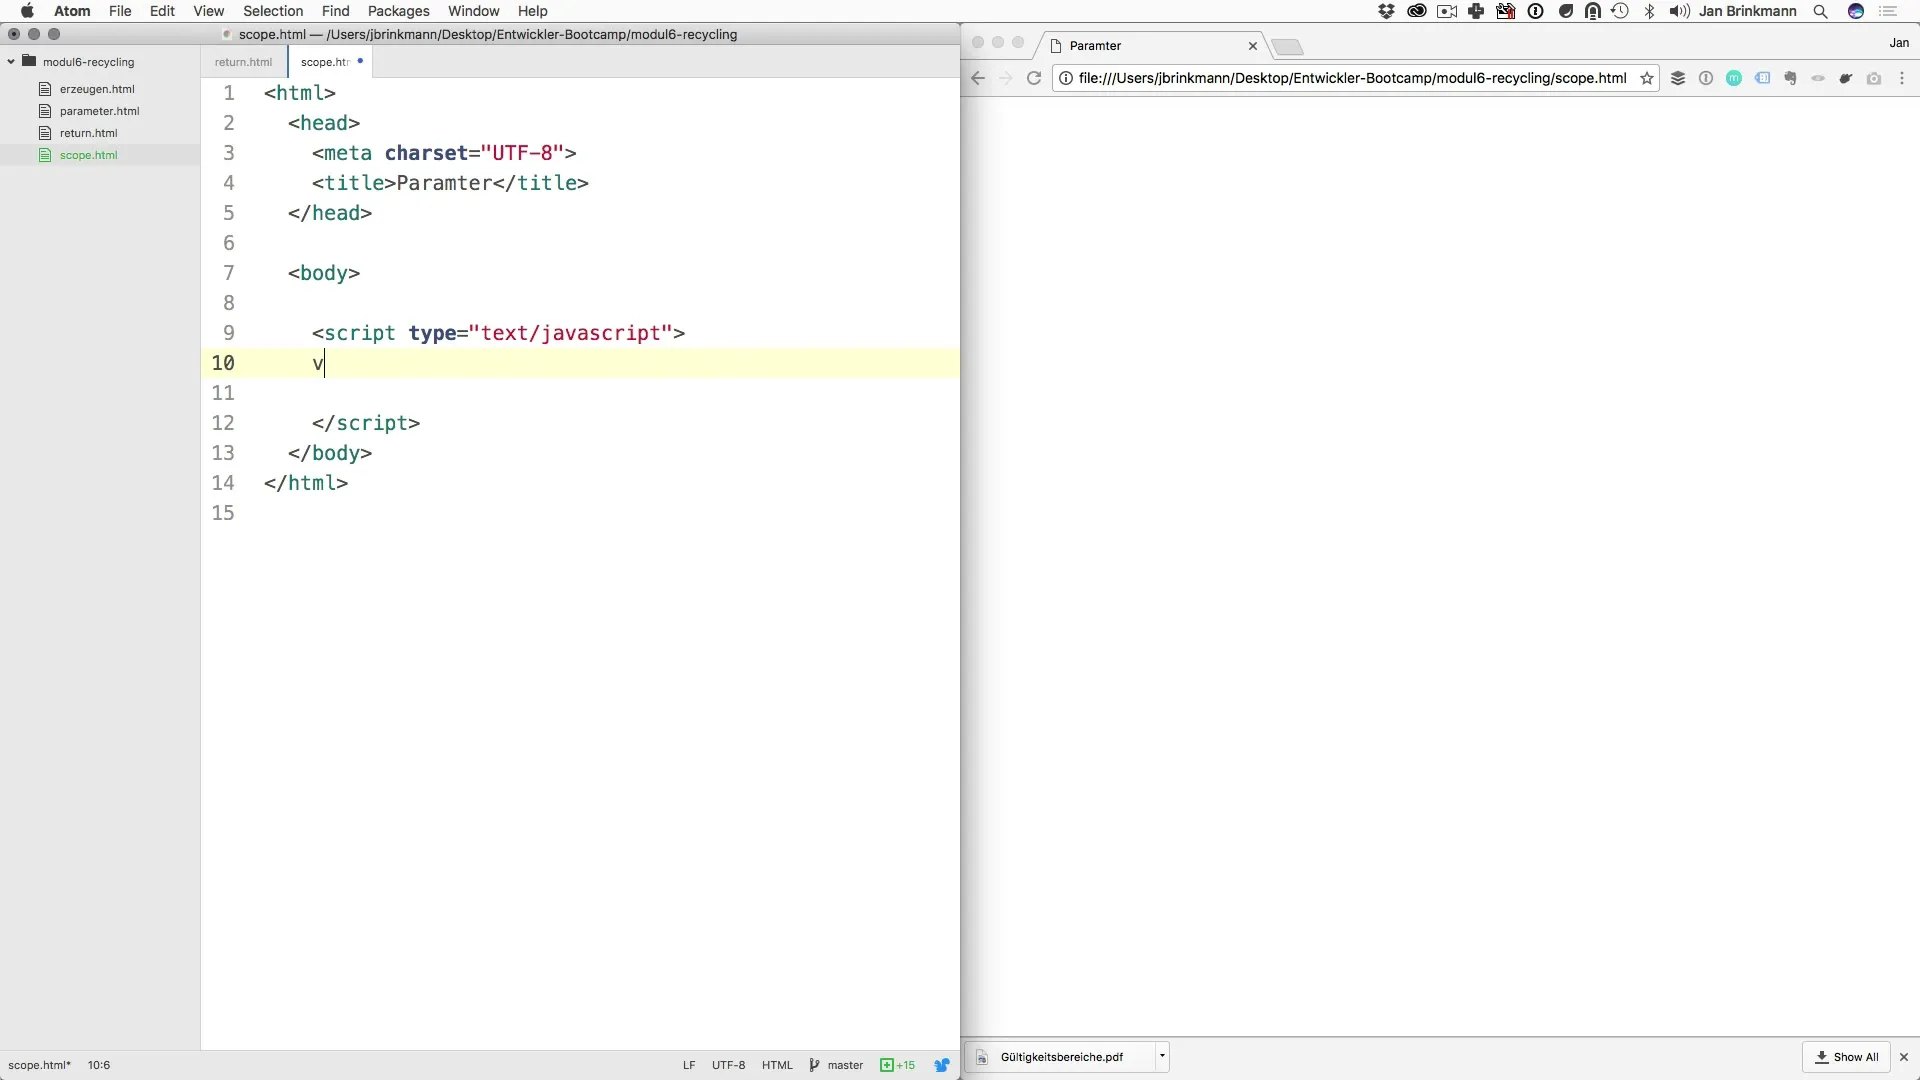Click the title text Paramter on line 4
This screenshot has width=1920, height=1080.
coord(444,183)
